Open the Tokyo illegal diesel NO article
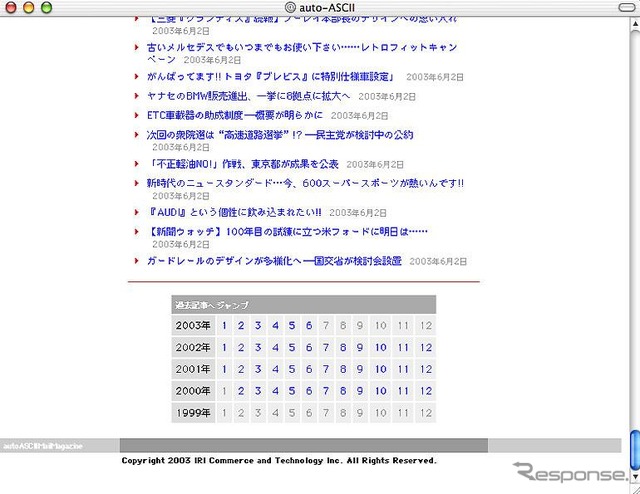Image resolution: width=640 pixels, height=494 pixels. point(242,164)
